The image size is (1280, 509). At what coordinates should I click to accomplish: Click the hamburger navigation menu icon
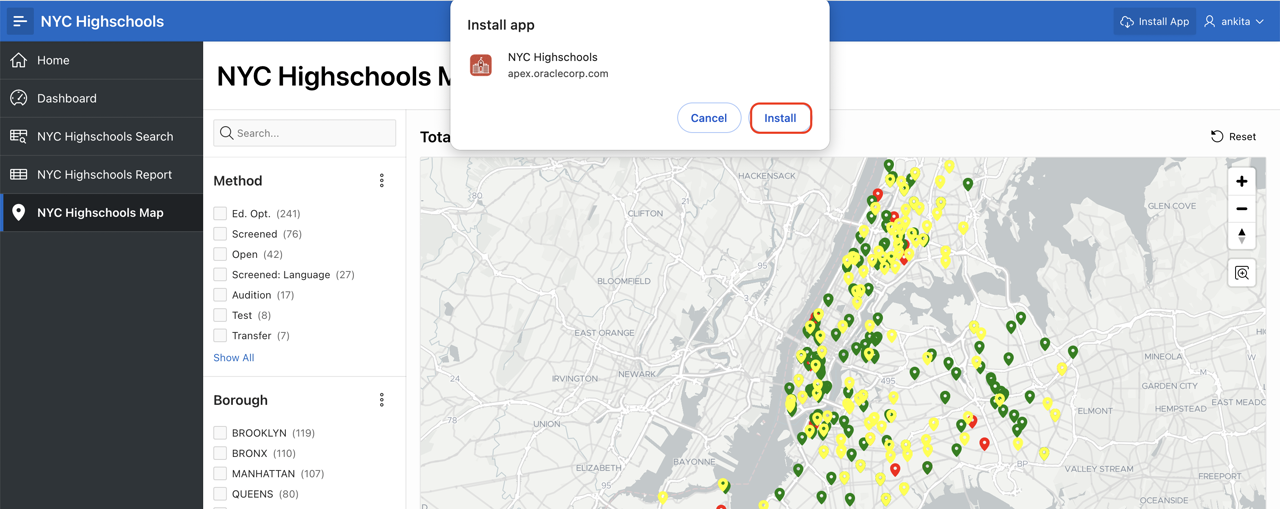click(19, 21)
